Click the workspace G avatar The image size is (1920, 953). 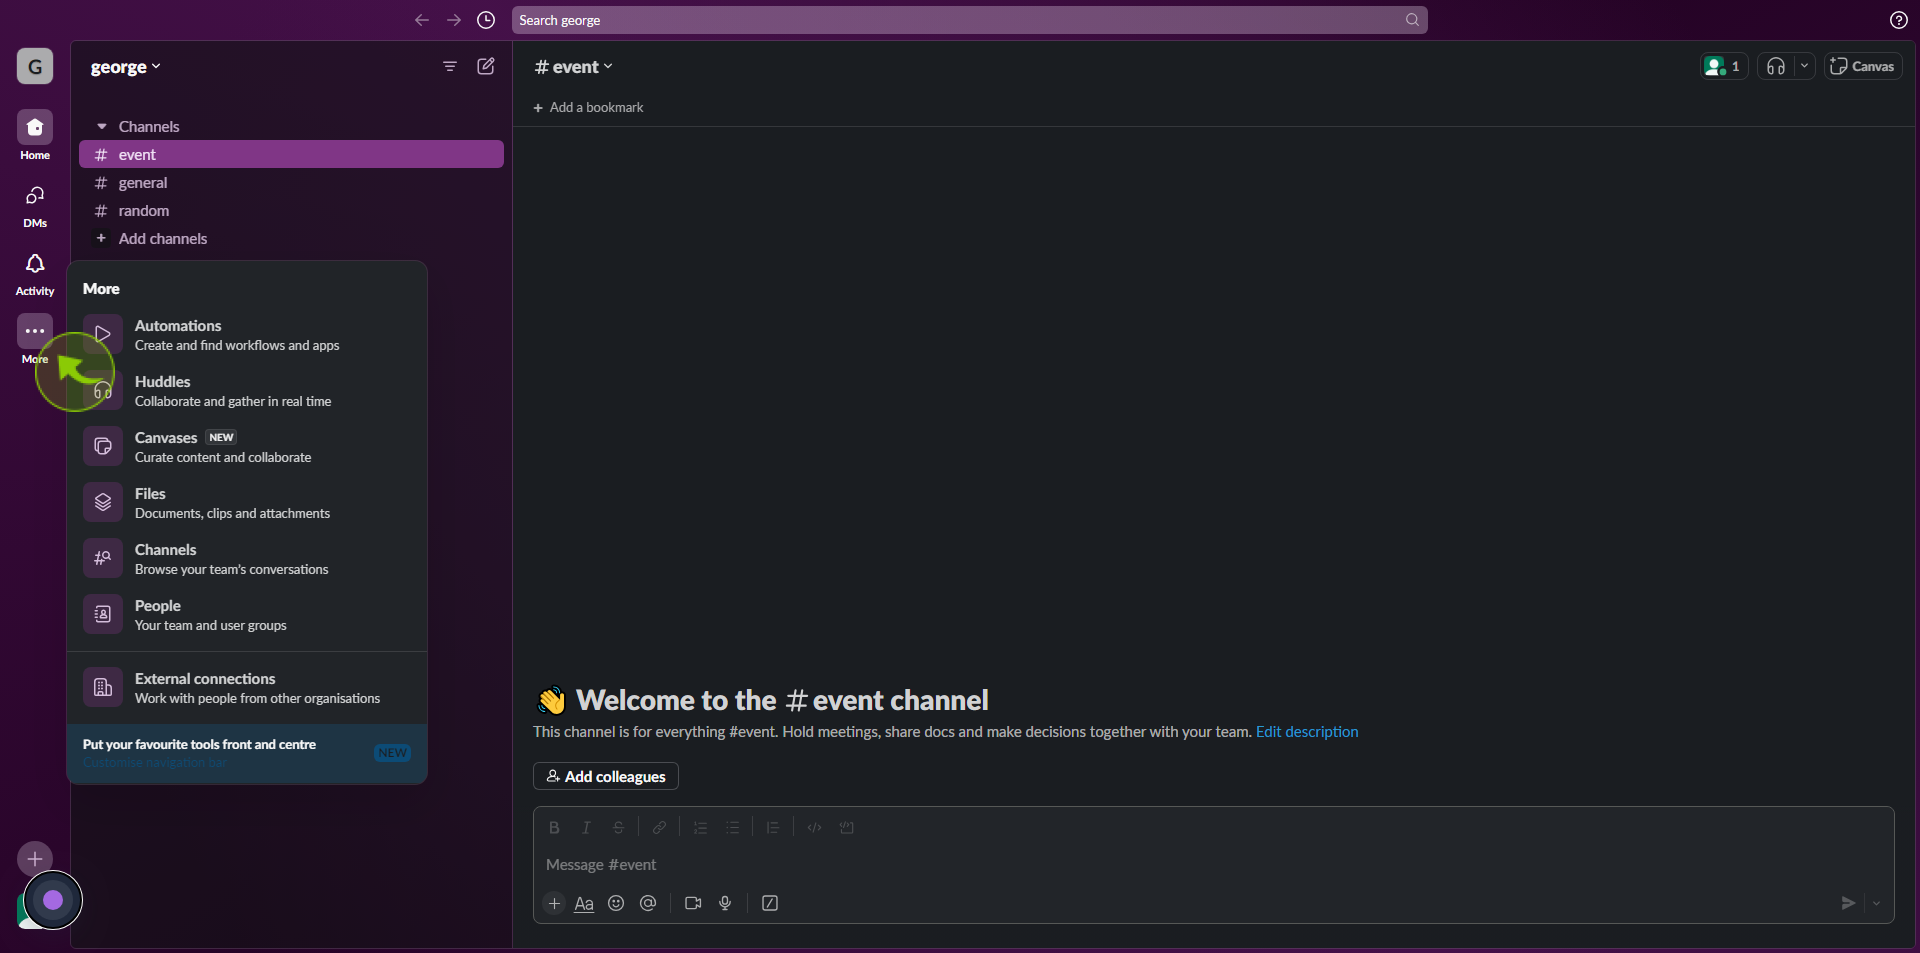pos(35,67)
